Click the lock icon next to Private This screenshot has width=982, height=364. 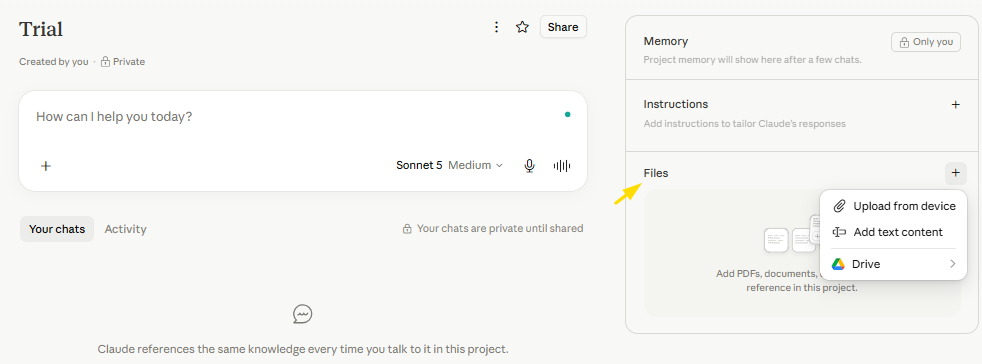click(x=105, y=61)
